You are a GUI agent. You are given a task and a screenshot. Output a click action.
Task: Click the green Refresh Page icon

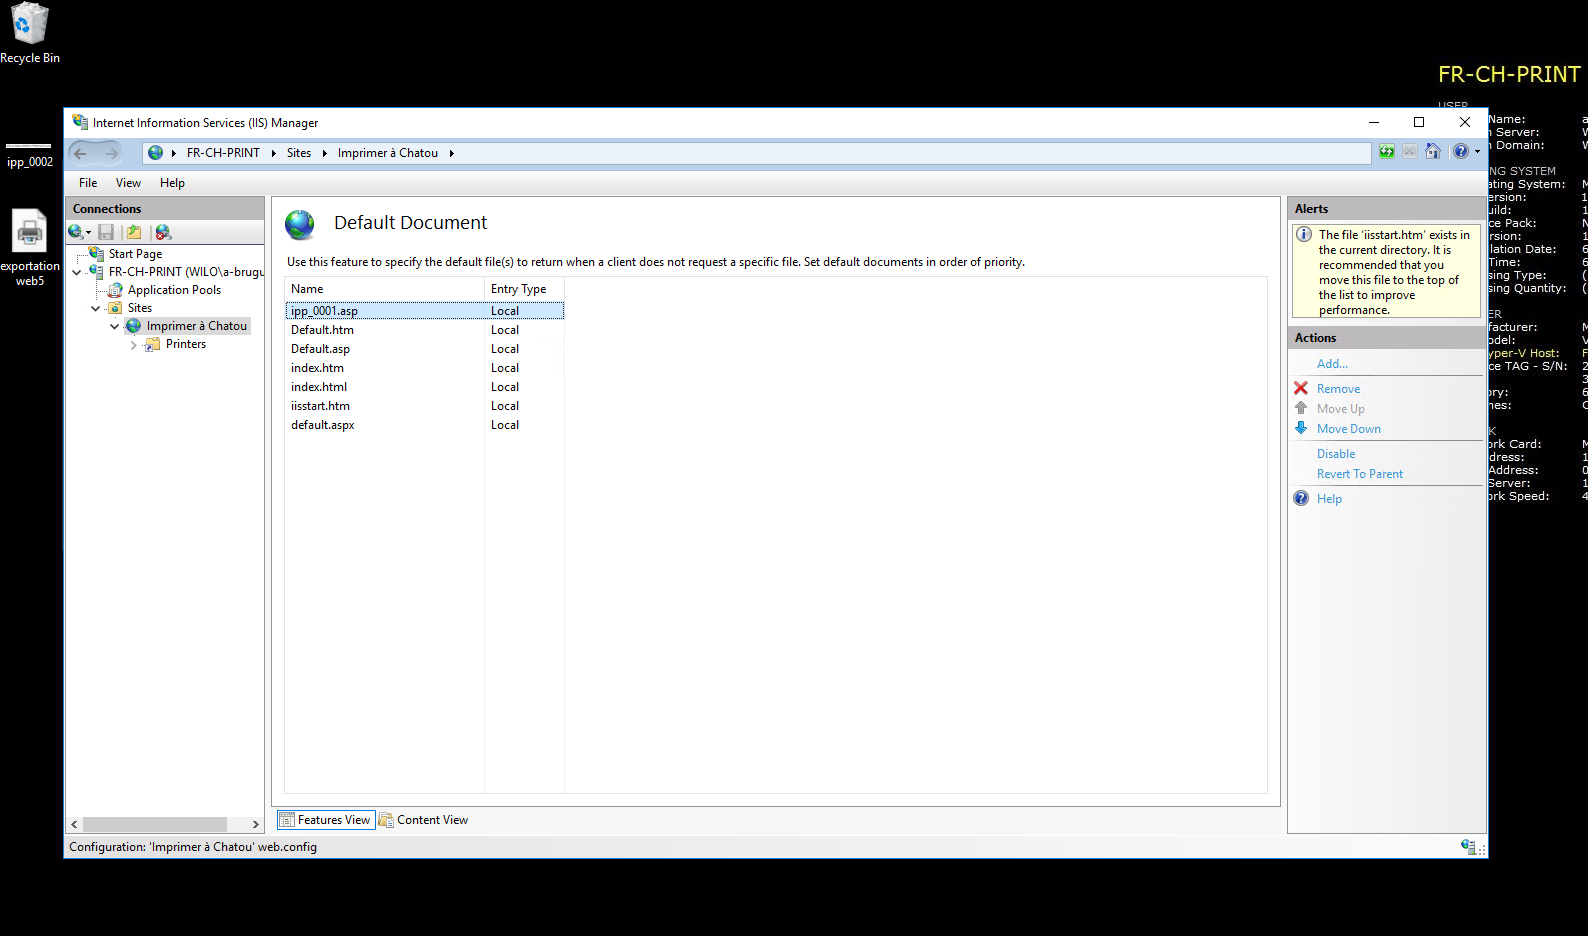(1386, 152)
